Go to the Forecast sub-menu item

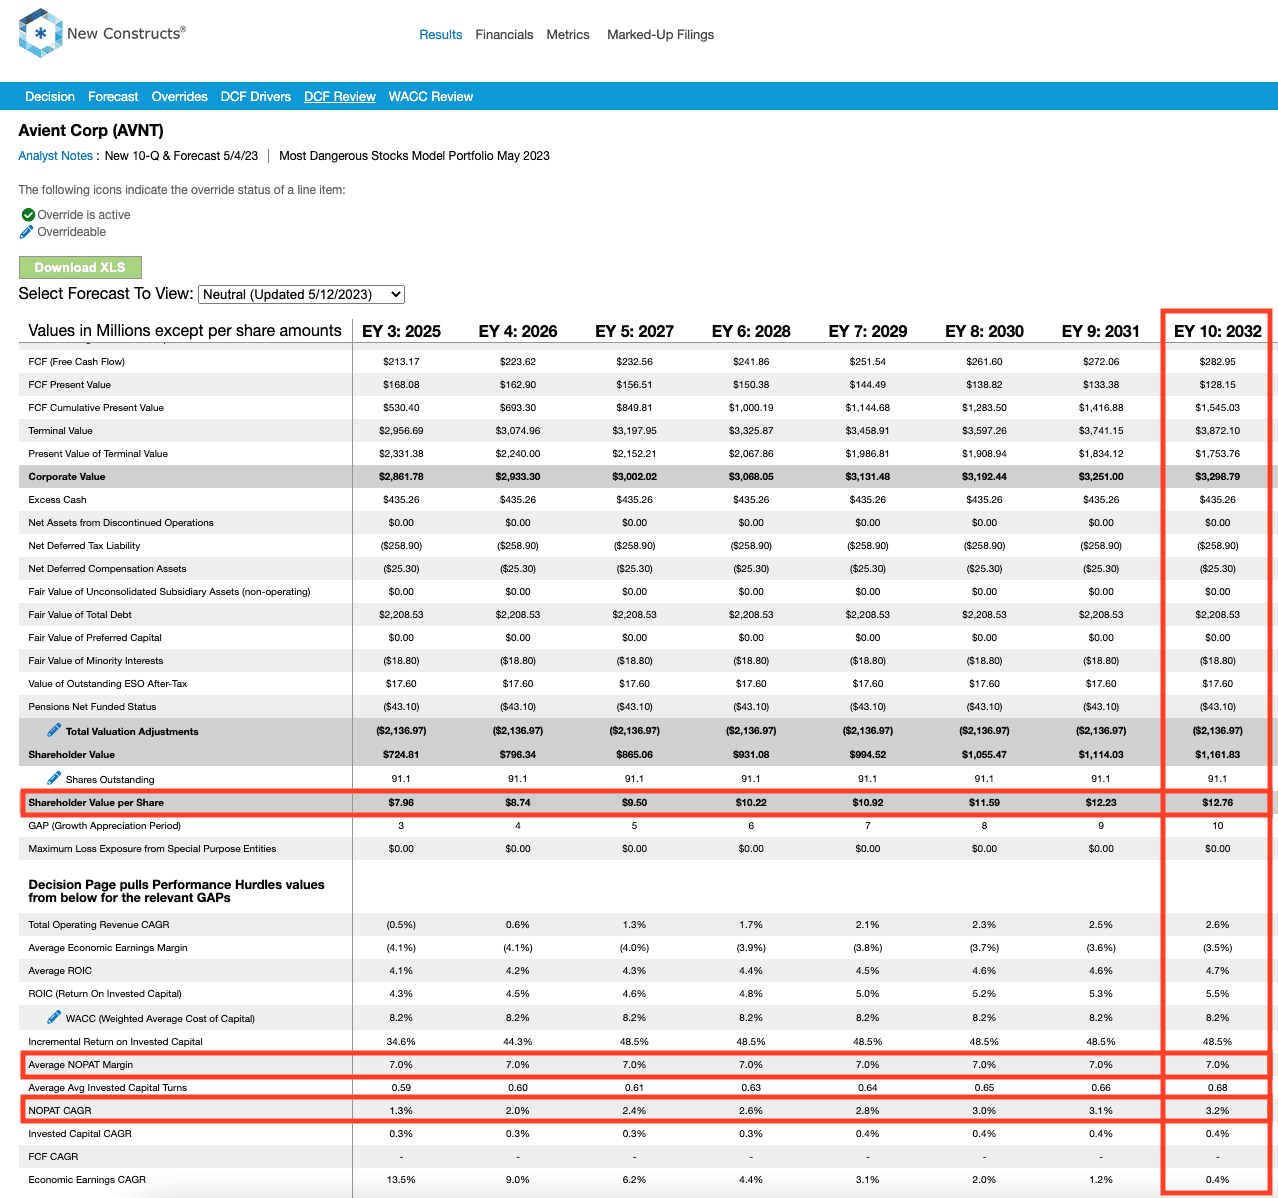[113, 97]
